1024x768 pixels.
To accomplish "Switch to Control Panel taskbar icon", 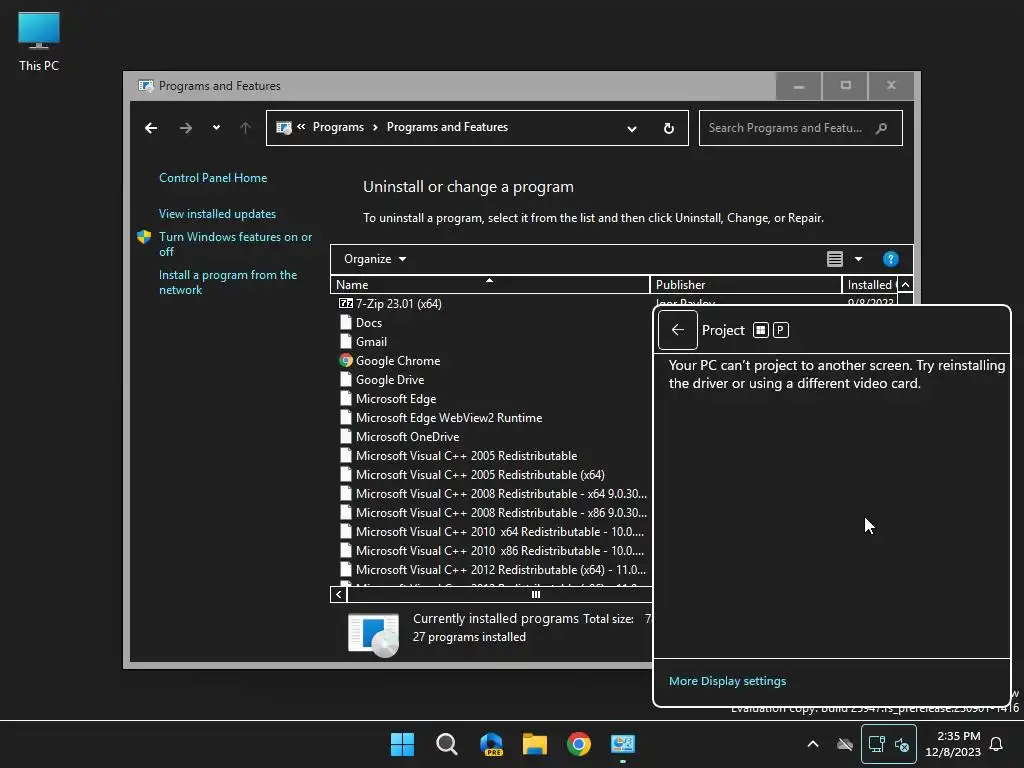I will [x=623, y=744].
